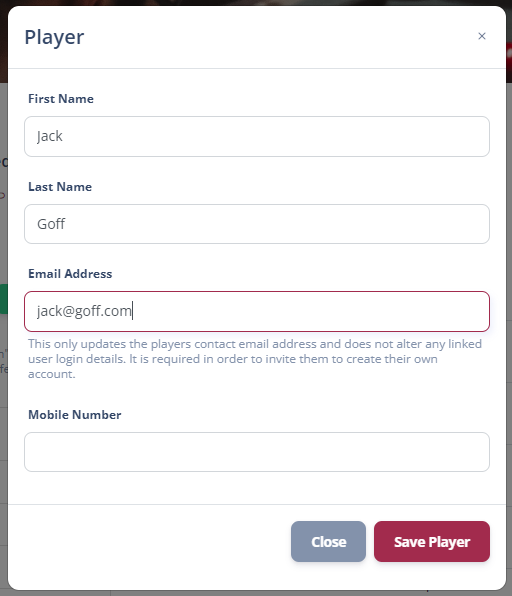Click the Save Player button
Image resolution: width=512 pixels, height=596 pixels.
click(x=432, y=541)
